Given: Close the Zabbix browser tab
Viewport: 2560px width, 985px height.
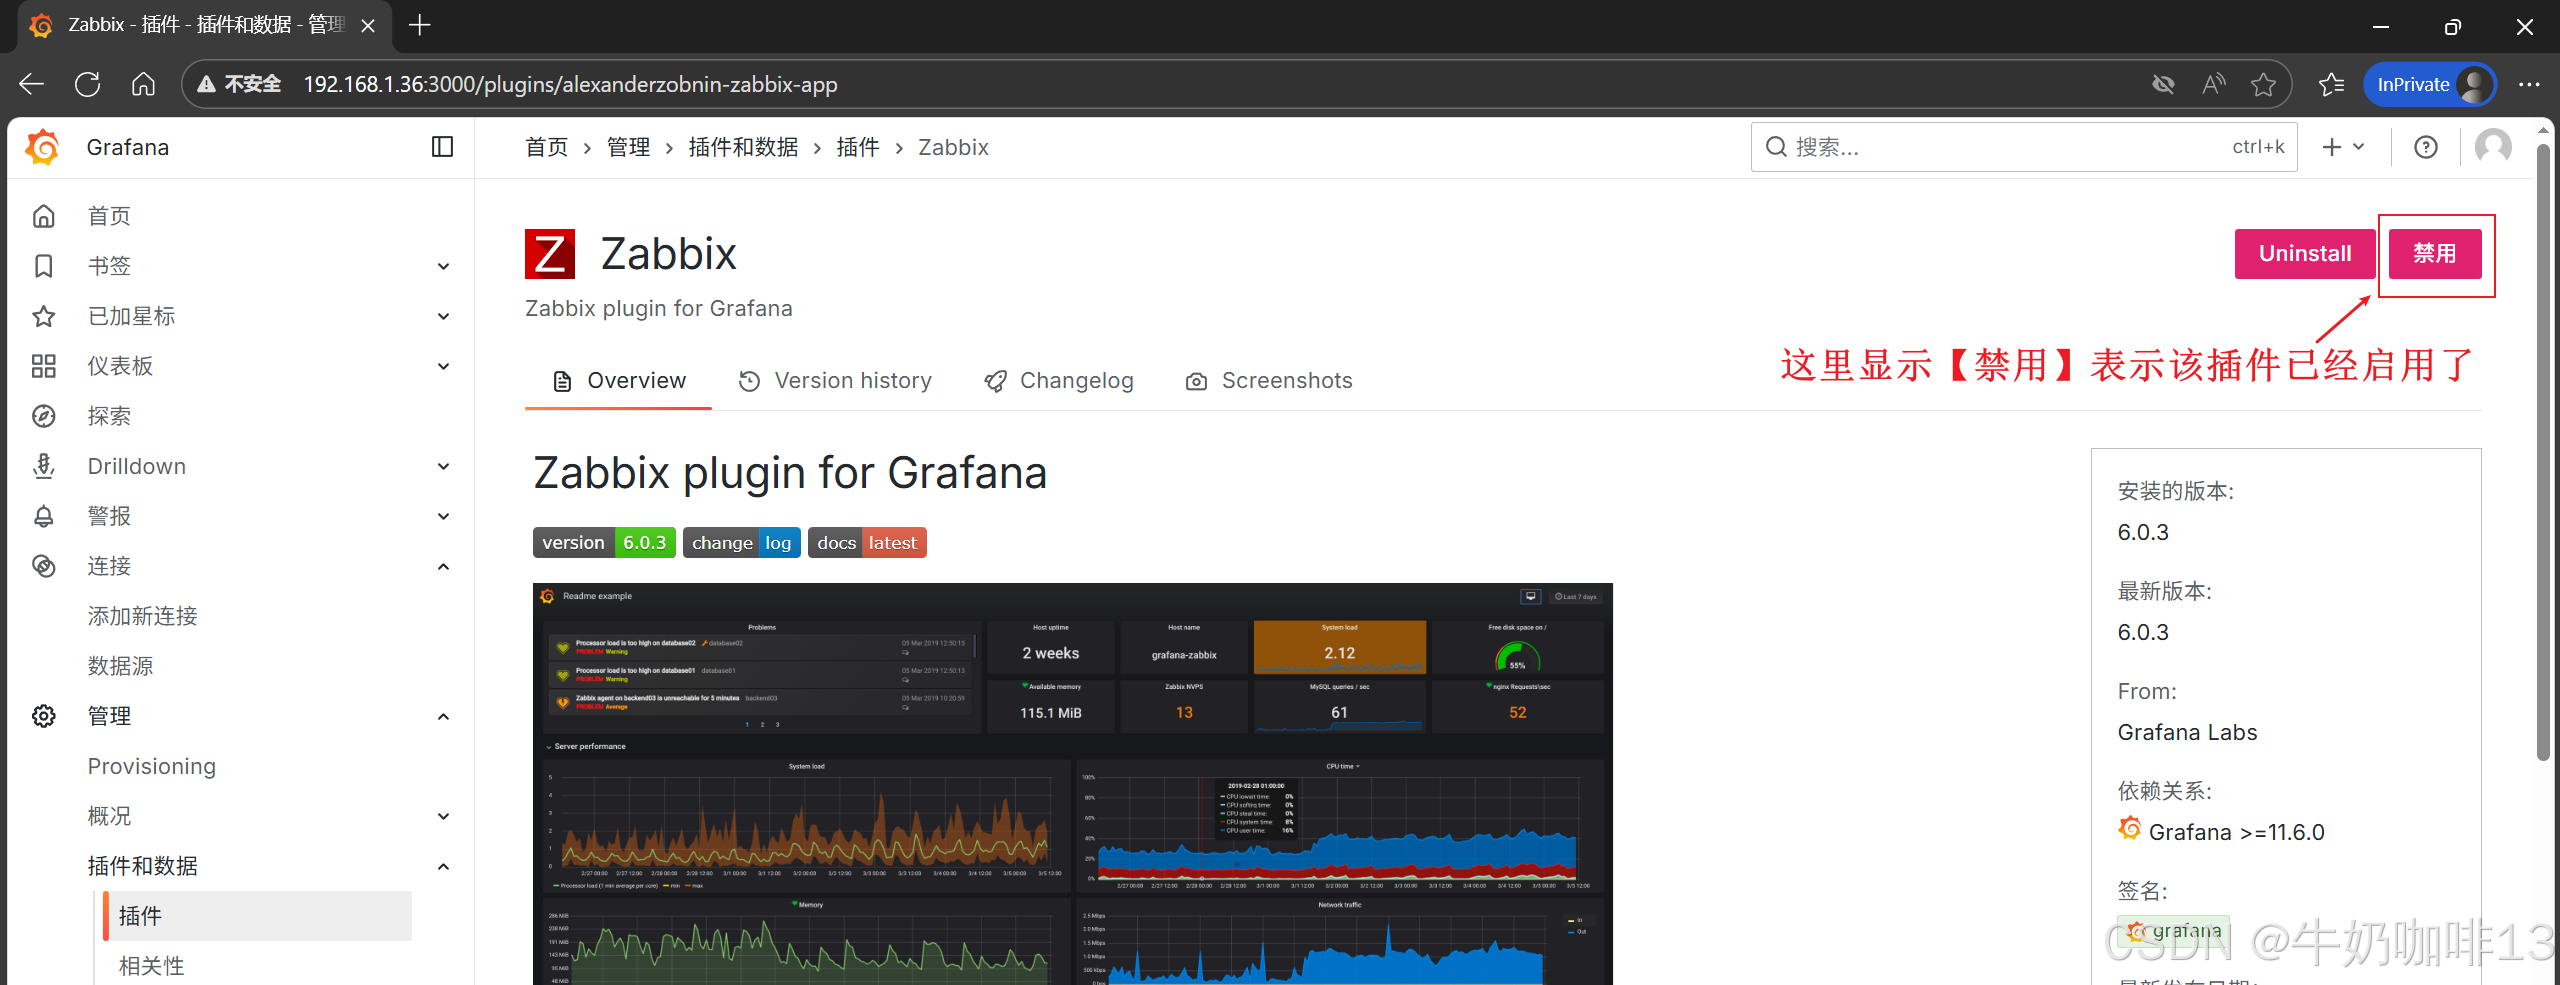Looking at the screenshot, I should point(368,25).
